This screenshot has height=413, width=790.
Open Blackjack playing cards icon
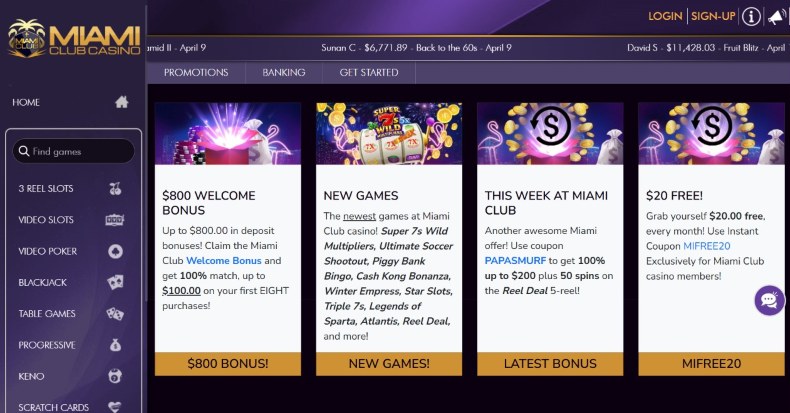(x=115, y=282)
